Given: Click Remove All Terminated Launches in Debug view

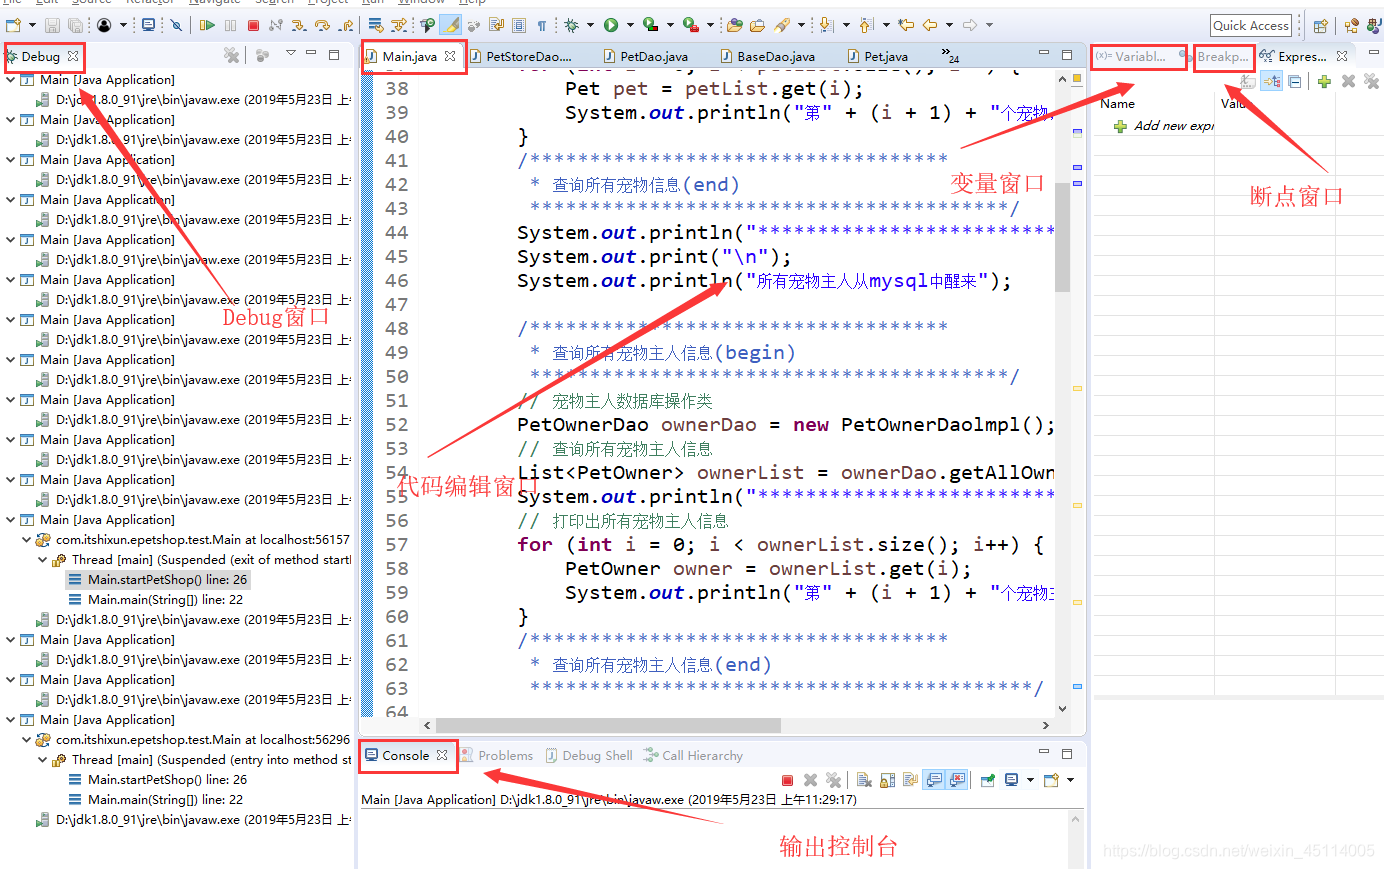Looking at the screenshot, I should (232, 55).
